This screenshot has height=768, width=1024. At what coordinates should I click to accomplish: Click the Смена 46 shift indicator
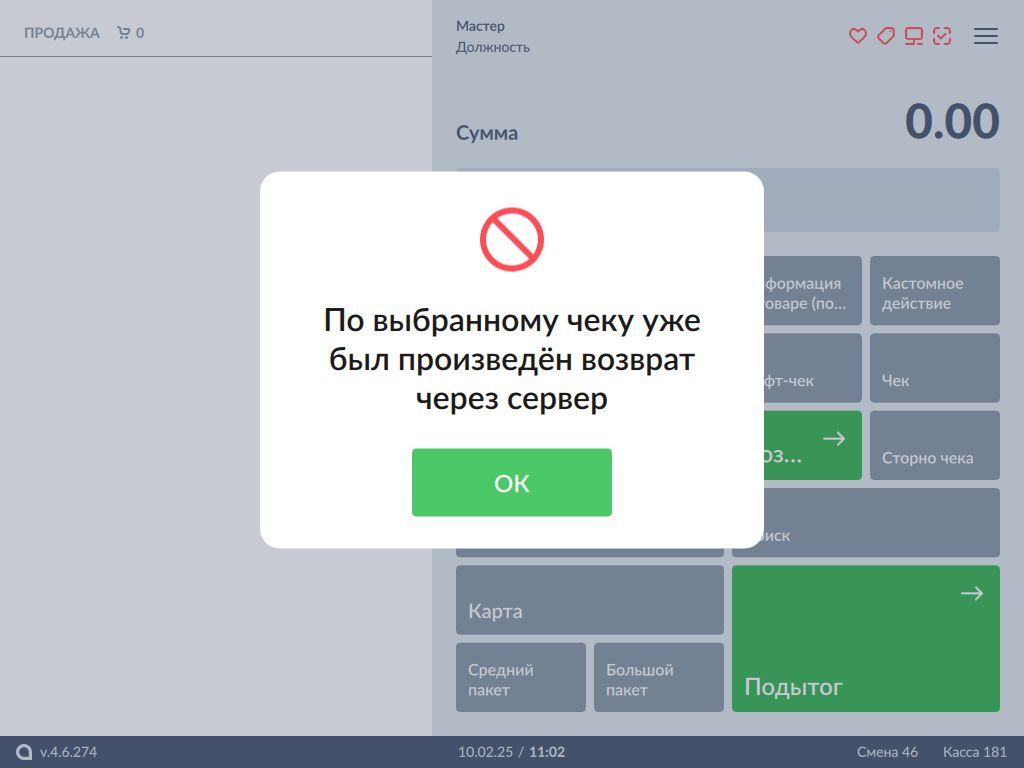(887, 752)
